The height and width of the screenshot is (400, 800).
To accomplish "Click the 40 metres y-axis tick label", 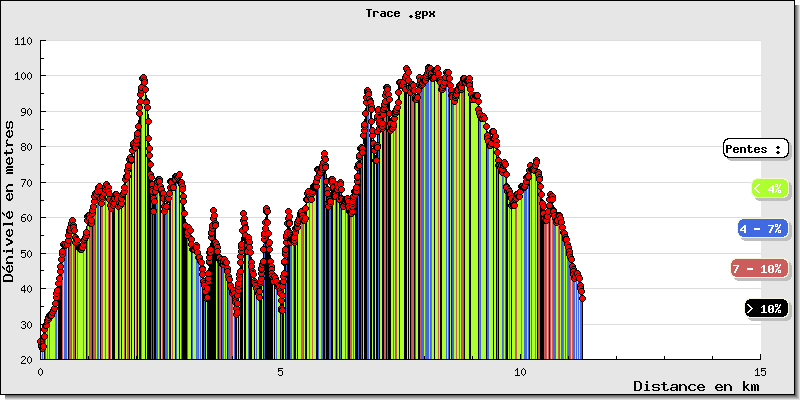I will tap(26, 289).
